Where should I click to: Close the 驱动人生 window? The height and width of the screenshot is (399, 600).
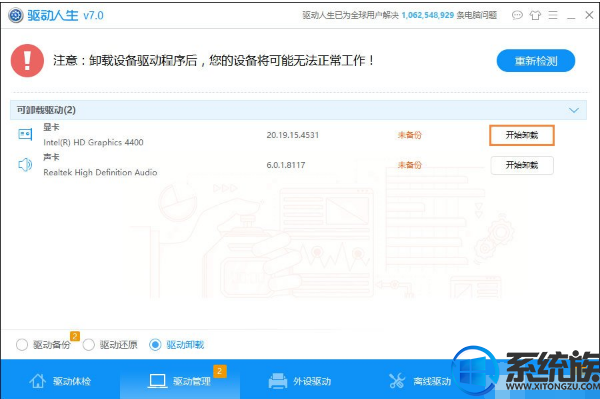(x=589, y=15)
